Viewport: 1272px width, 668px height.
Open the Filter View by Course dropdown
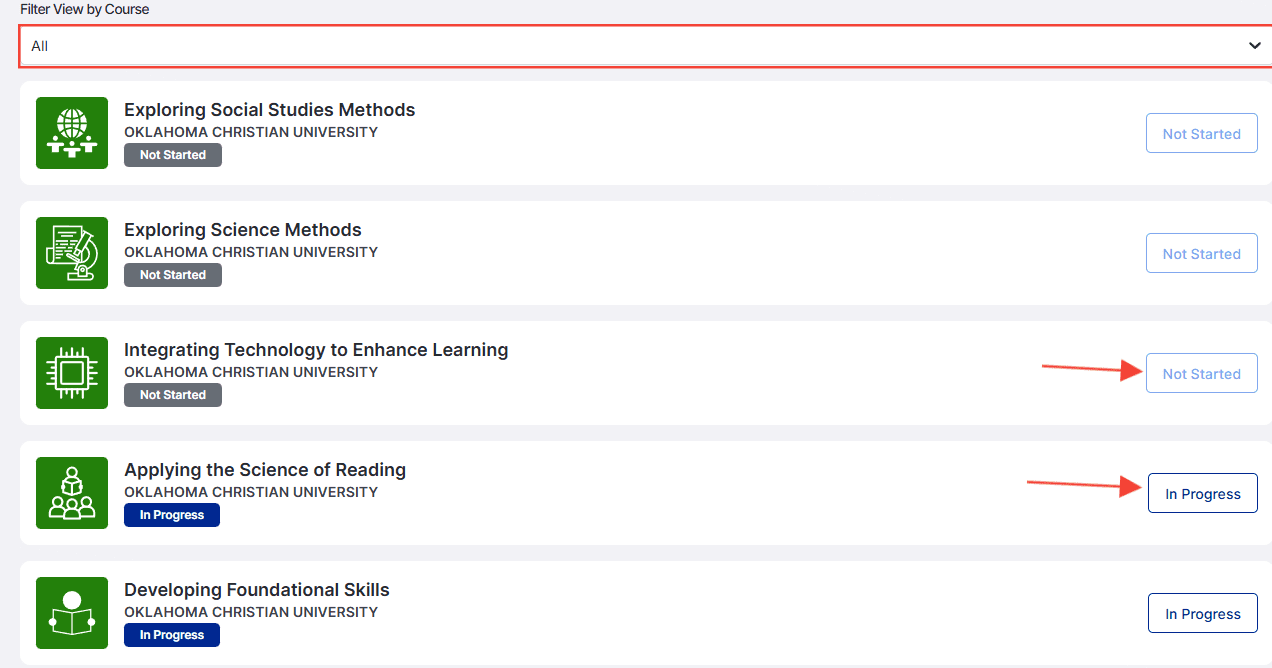(645, 46)
